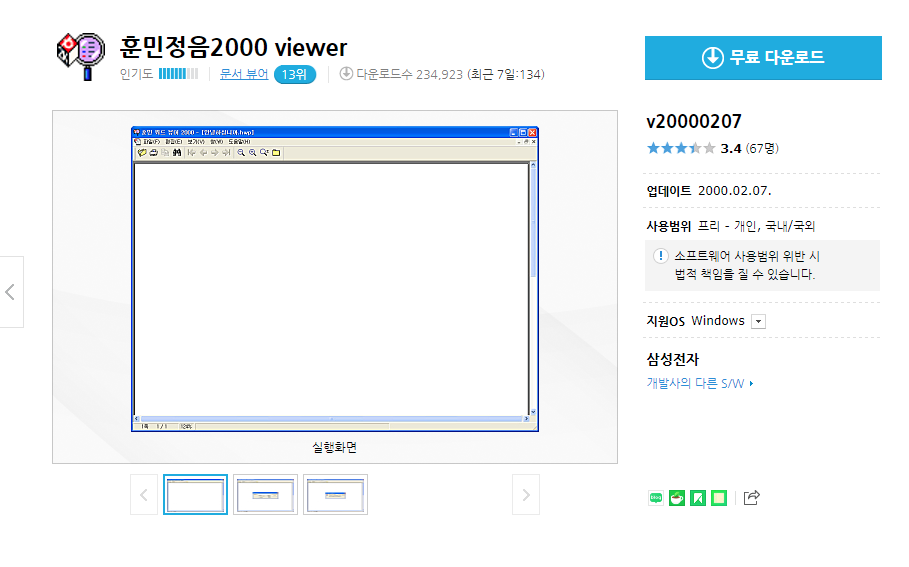Click vertical scrollbar in viewer screenshot

pyautogui.click(x=533, y=289)
